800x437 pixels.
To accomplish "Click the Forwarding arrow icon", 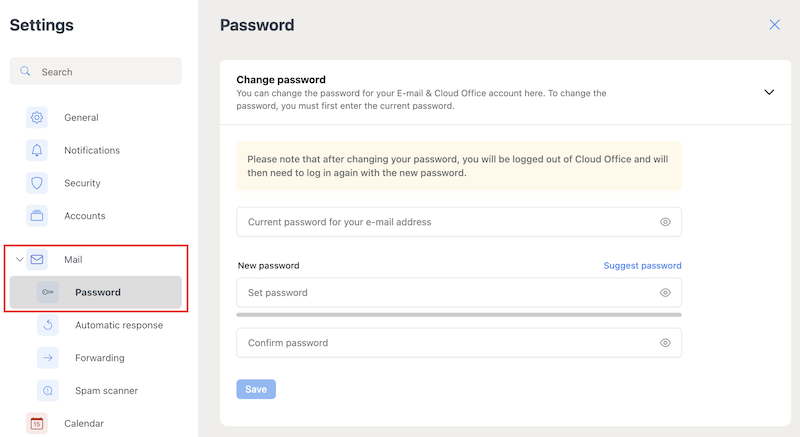I will pos(47,358).
